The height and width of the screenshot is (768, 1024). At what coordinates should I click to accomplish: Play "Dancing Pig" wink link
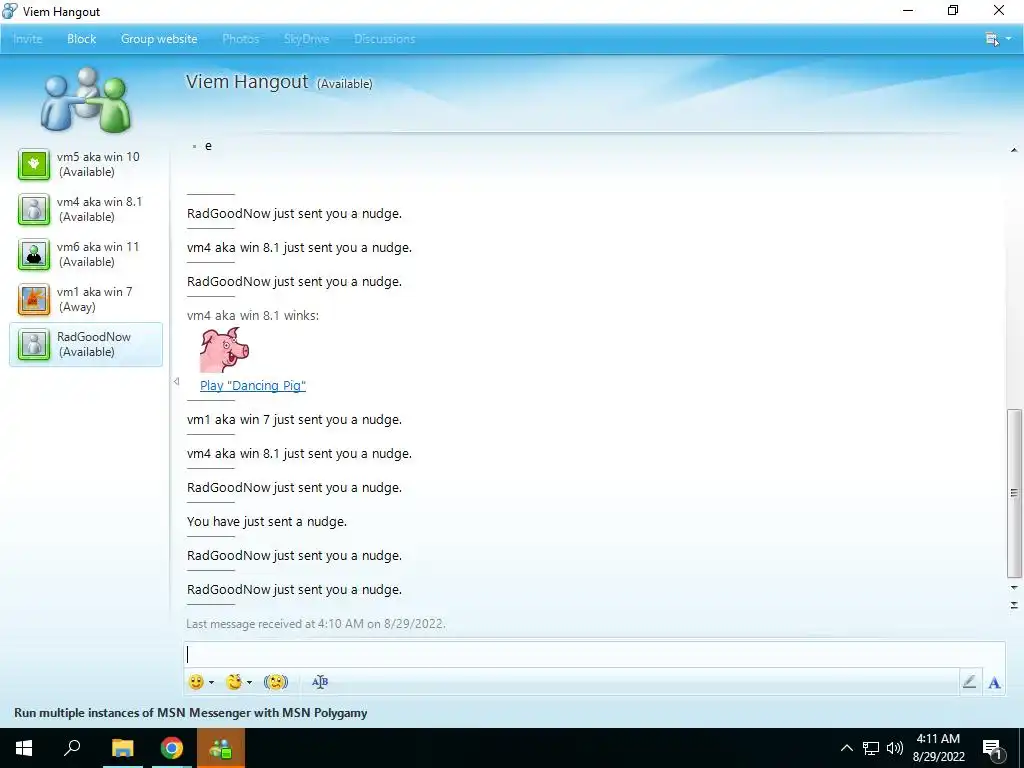point(253,385)
